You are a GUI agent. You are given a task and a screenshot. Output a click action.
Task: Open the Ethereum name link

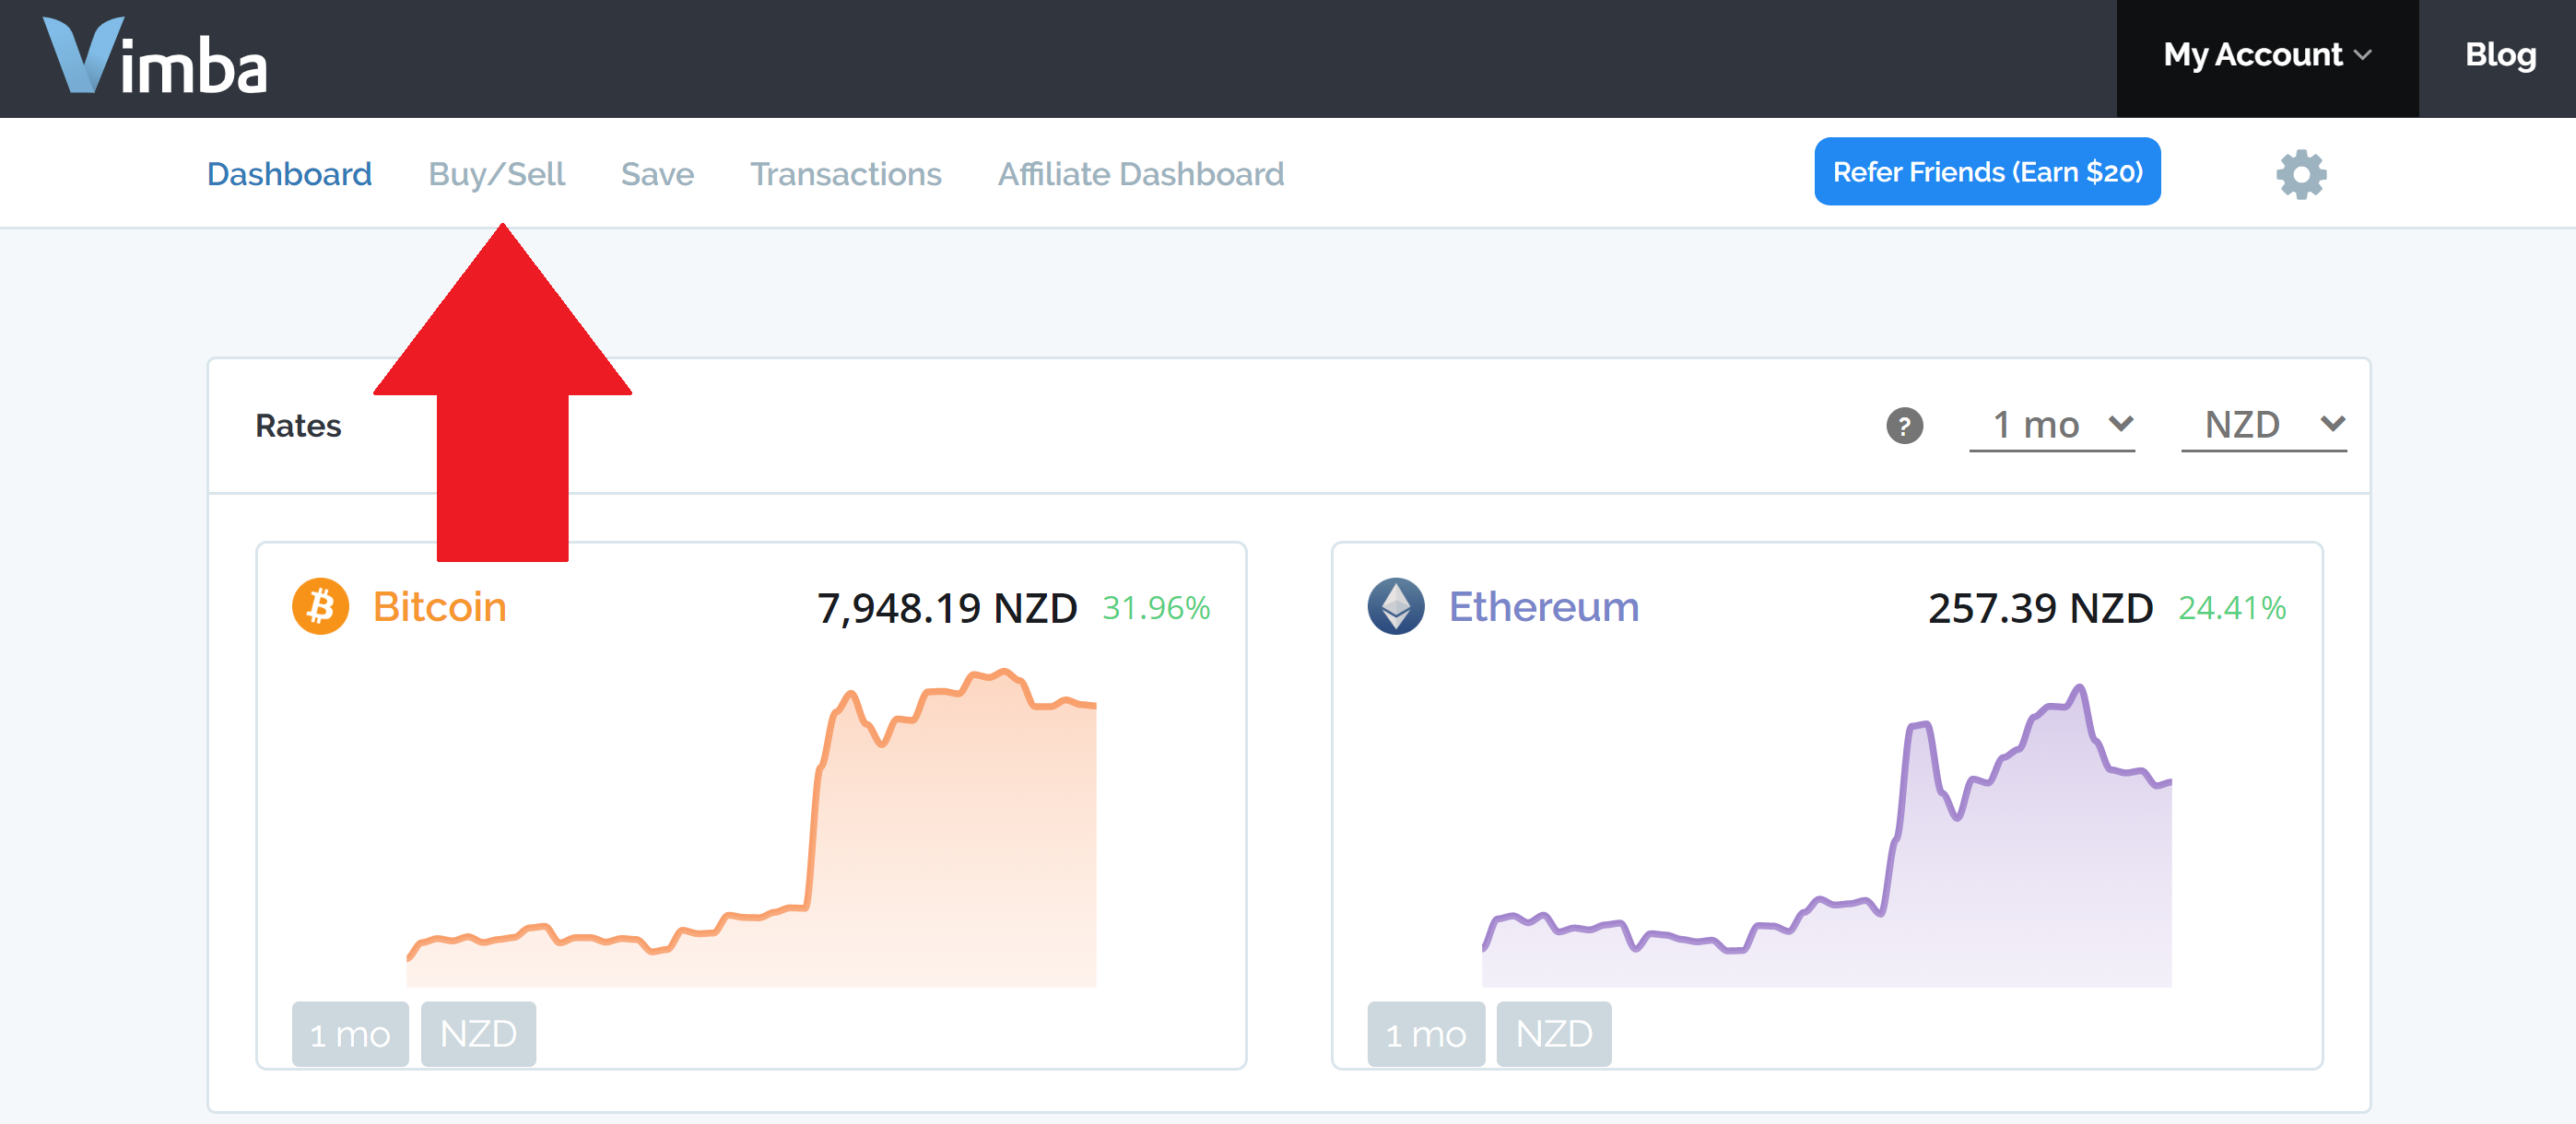click(x=1543, y=606)
